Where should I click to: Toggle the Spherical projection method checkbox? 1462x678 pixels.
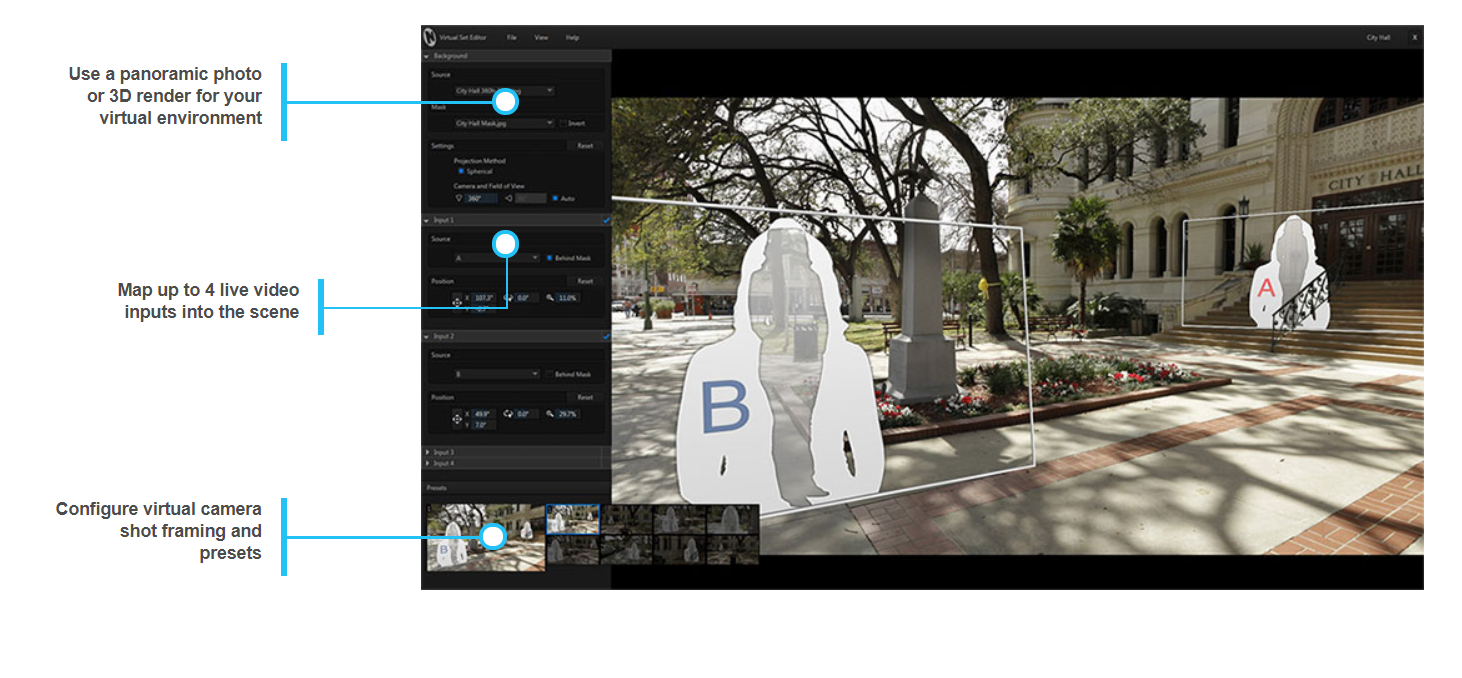tap(461, 171)
